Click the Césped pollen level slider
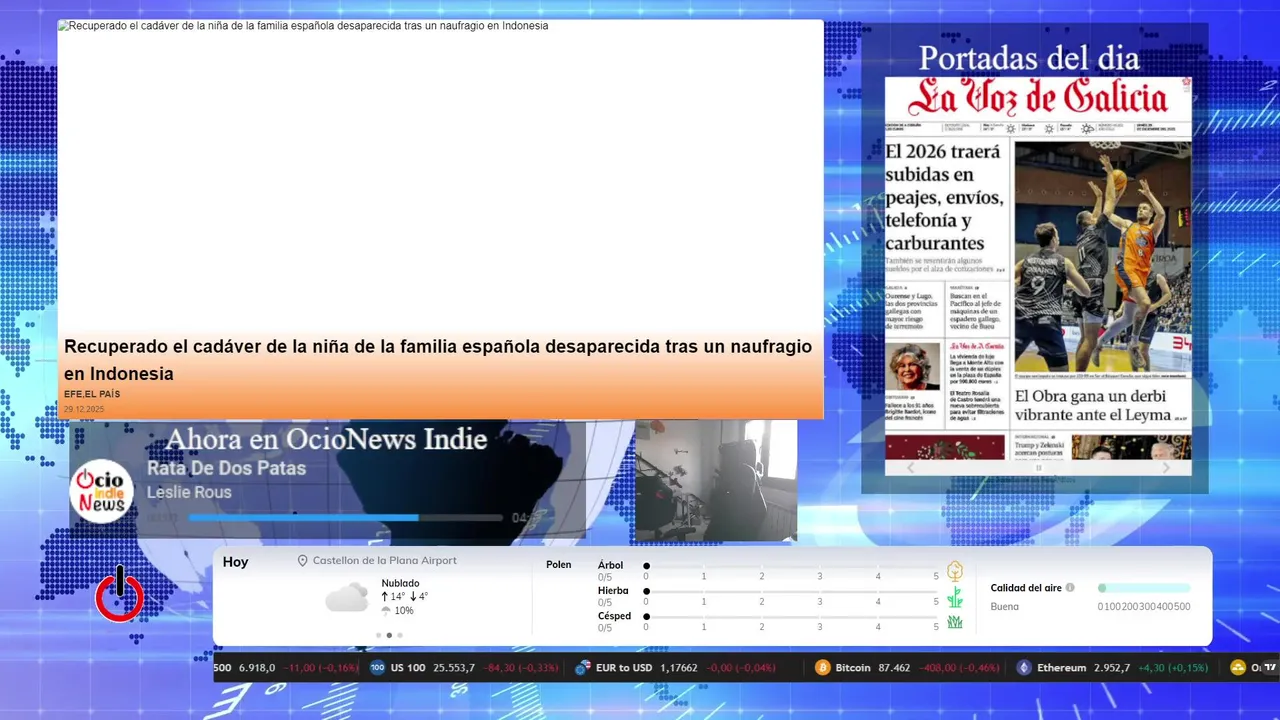The width and height of the screenshot is (1280, 720). [x=792, y=617]
